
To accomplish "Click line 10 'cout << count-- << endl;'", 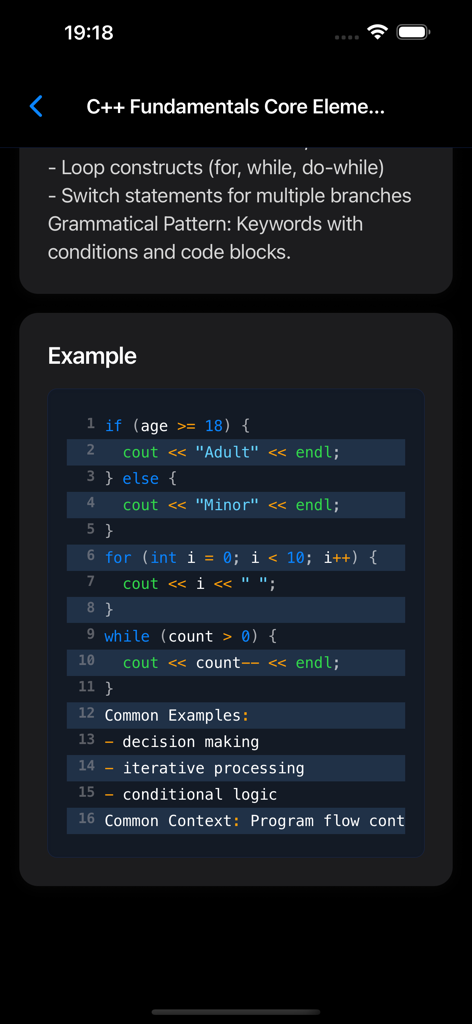I will click(236, 663).
